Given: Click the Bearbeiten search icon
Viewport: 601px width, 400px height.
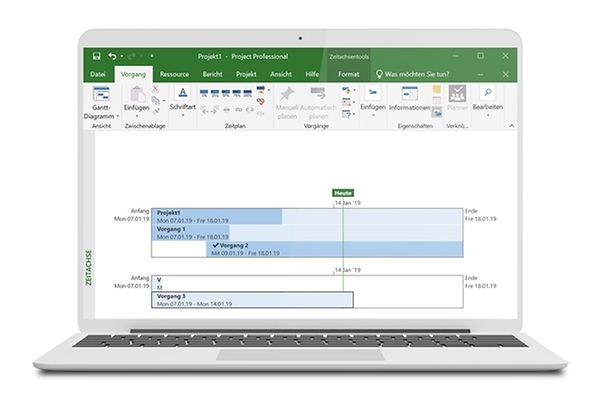Looking at the screenshot, I should point(487,92).
